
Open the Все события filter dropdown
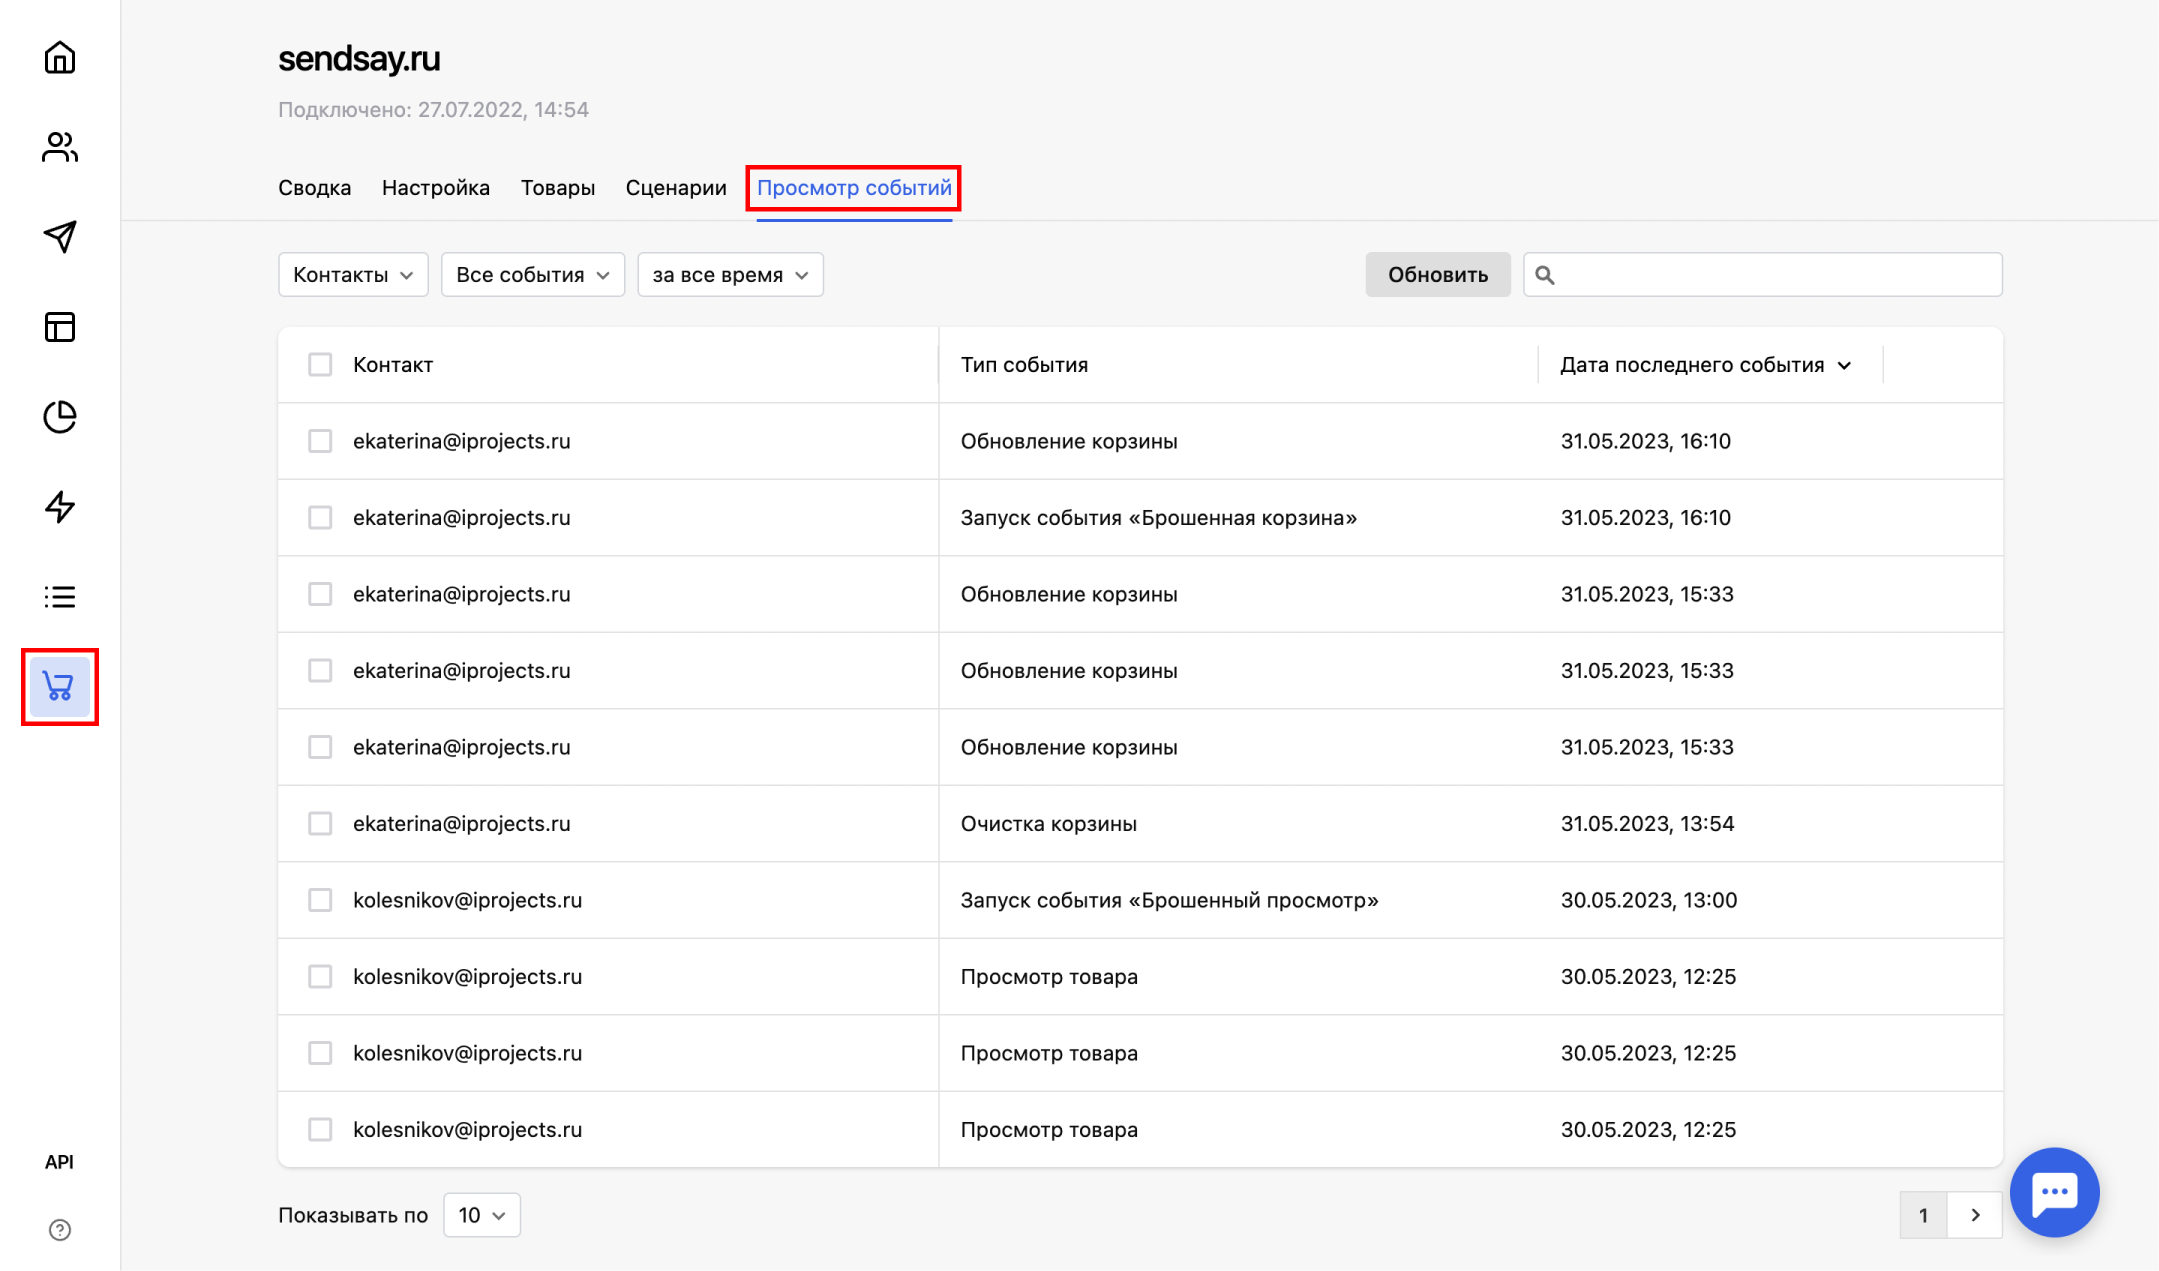coord(533,275)
